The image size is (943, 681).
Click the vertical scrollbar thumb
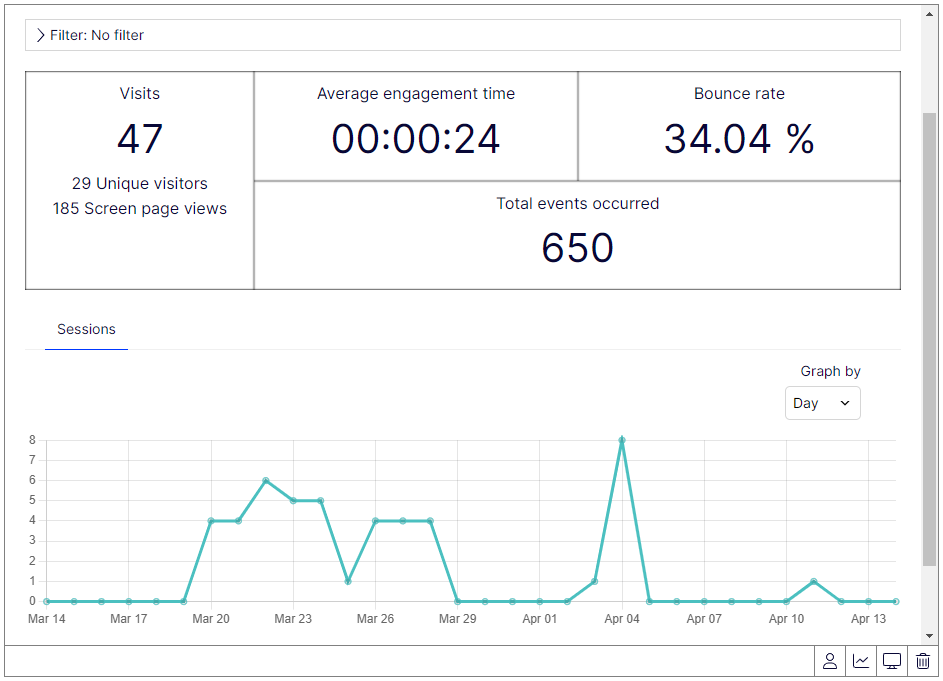pos(929,340)
